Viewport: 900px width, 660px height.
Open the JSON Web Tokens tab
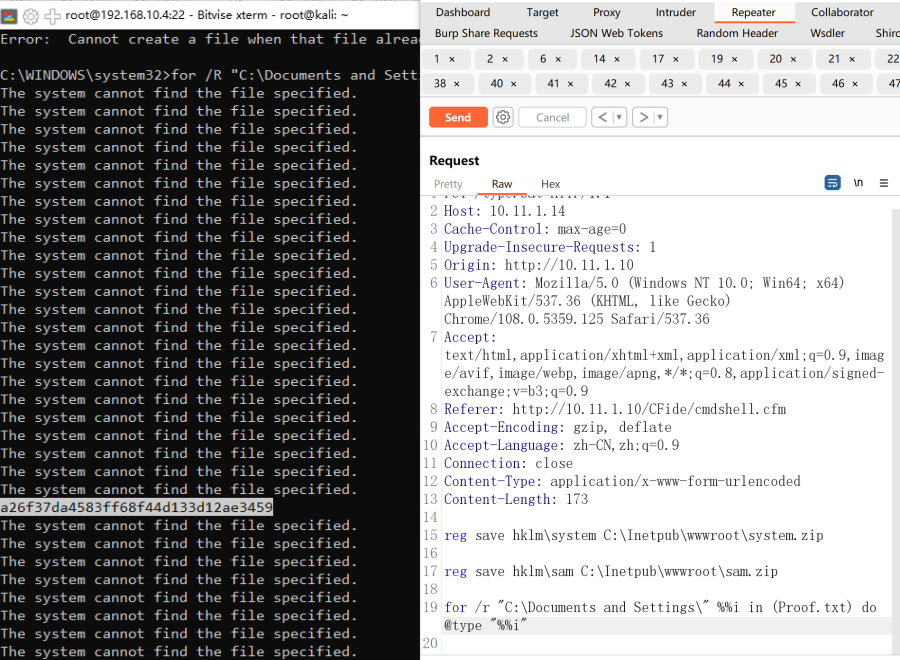(x=616, y=33)
